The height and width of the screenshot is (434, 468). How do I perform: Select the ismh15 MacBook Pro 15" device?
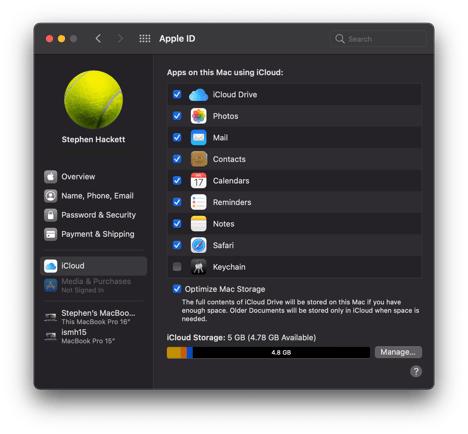pyautogui.click(x=93, y=336)
